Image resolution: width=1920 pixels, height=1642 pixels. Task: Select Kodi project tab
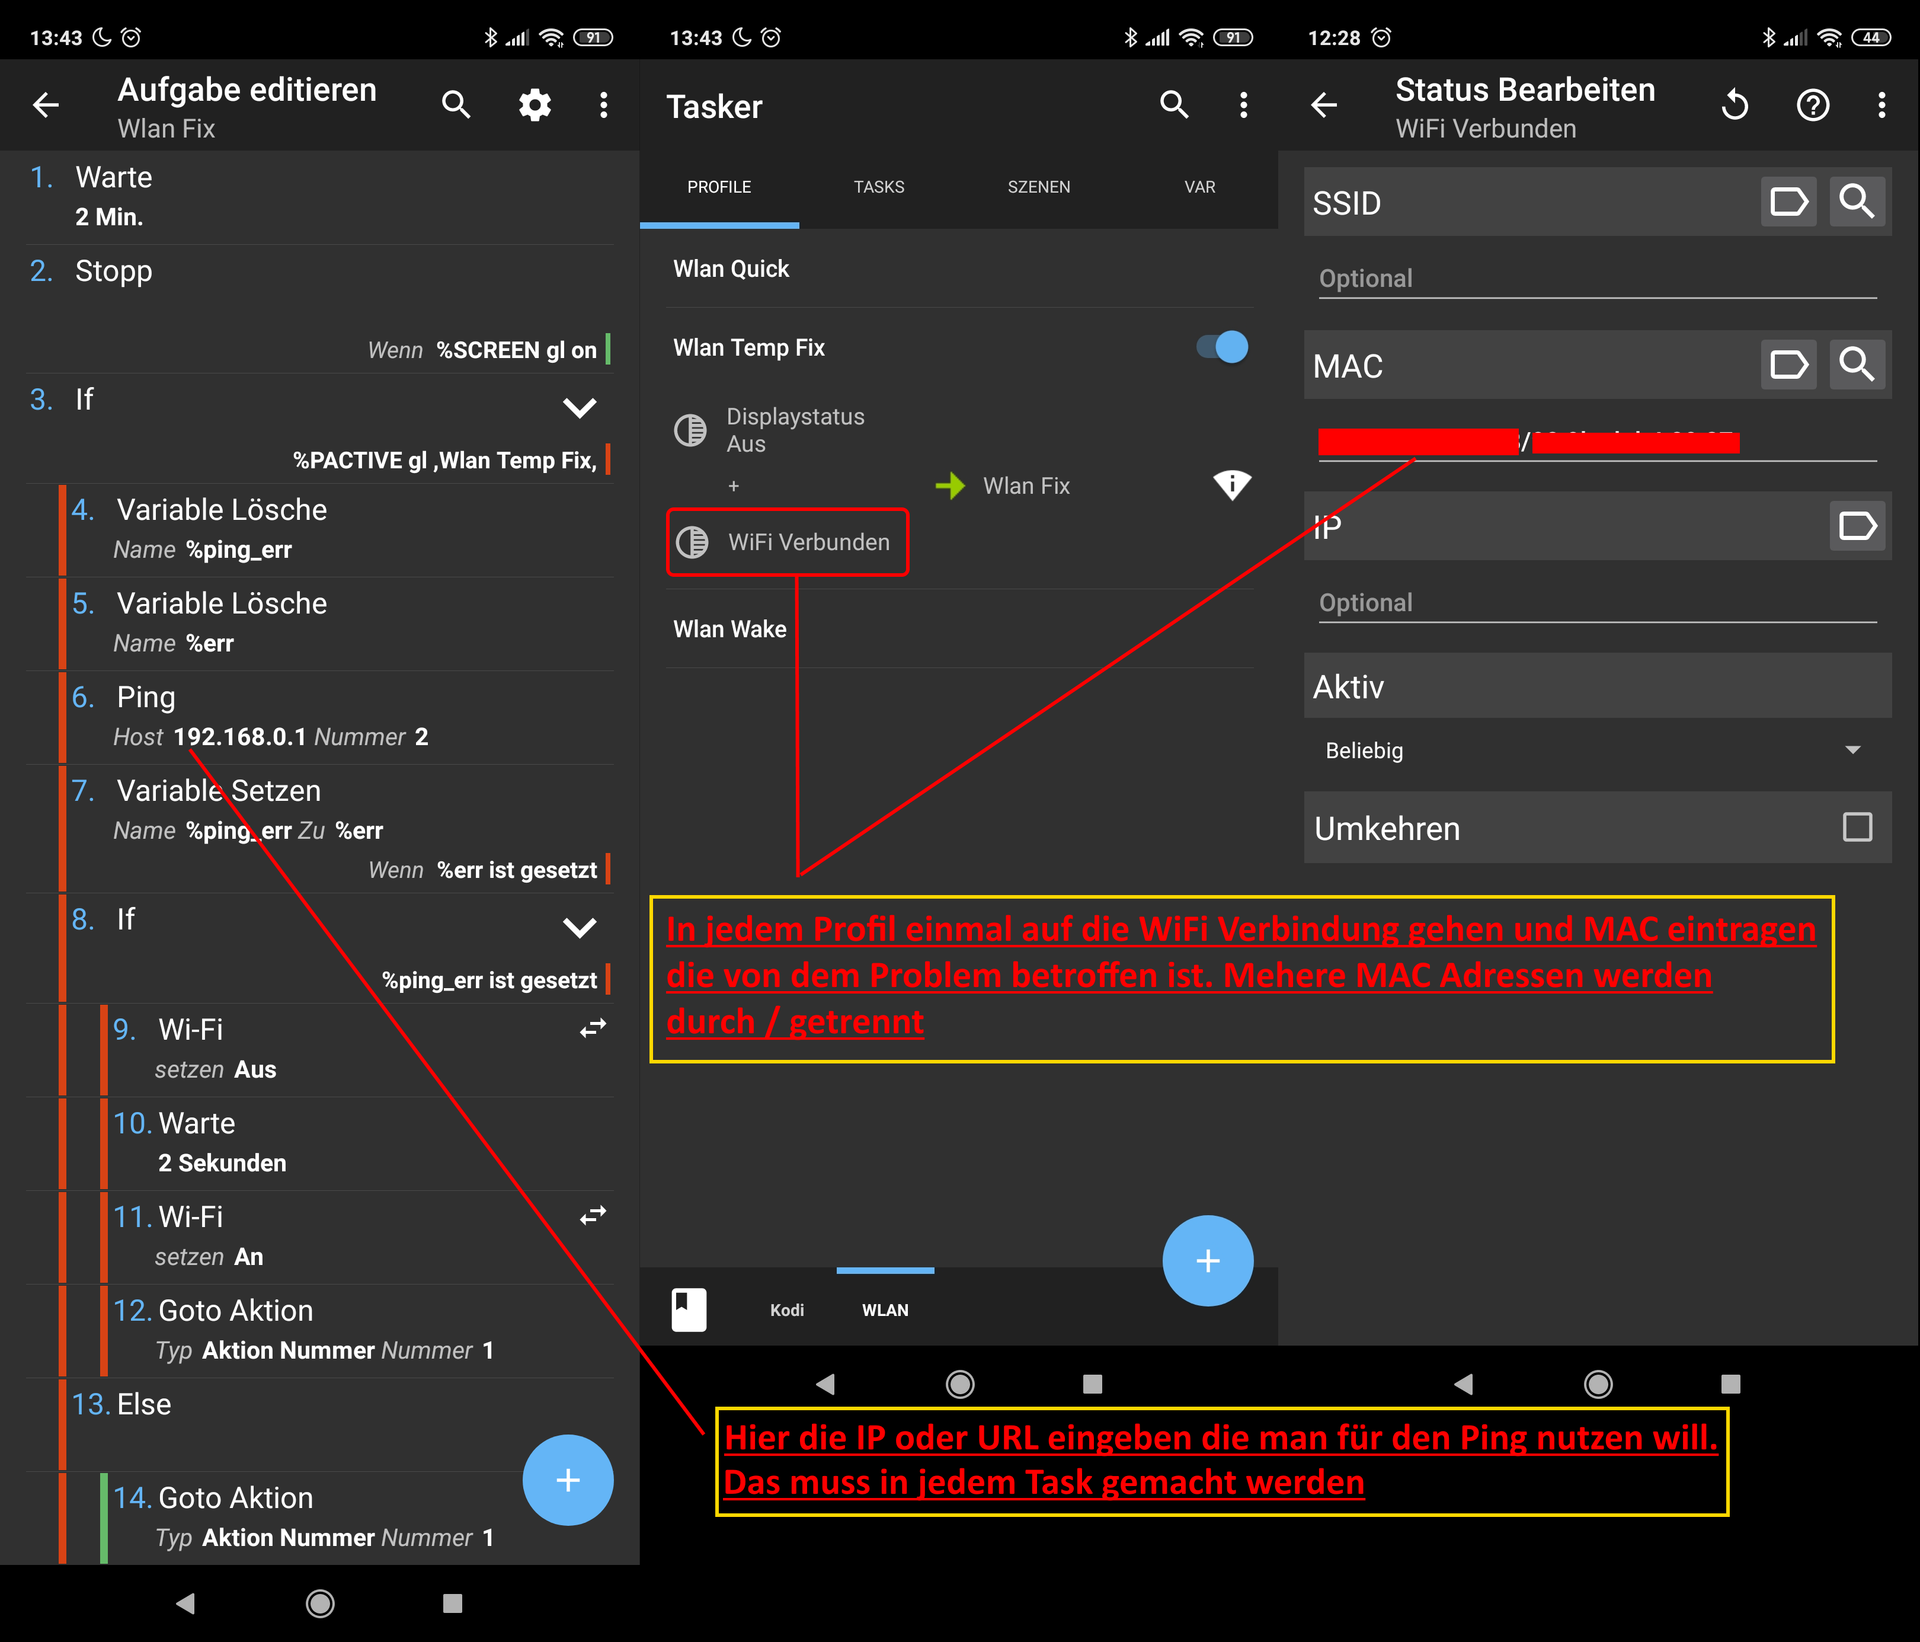coord(787,1310)
